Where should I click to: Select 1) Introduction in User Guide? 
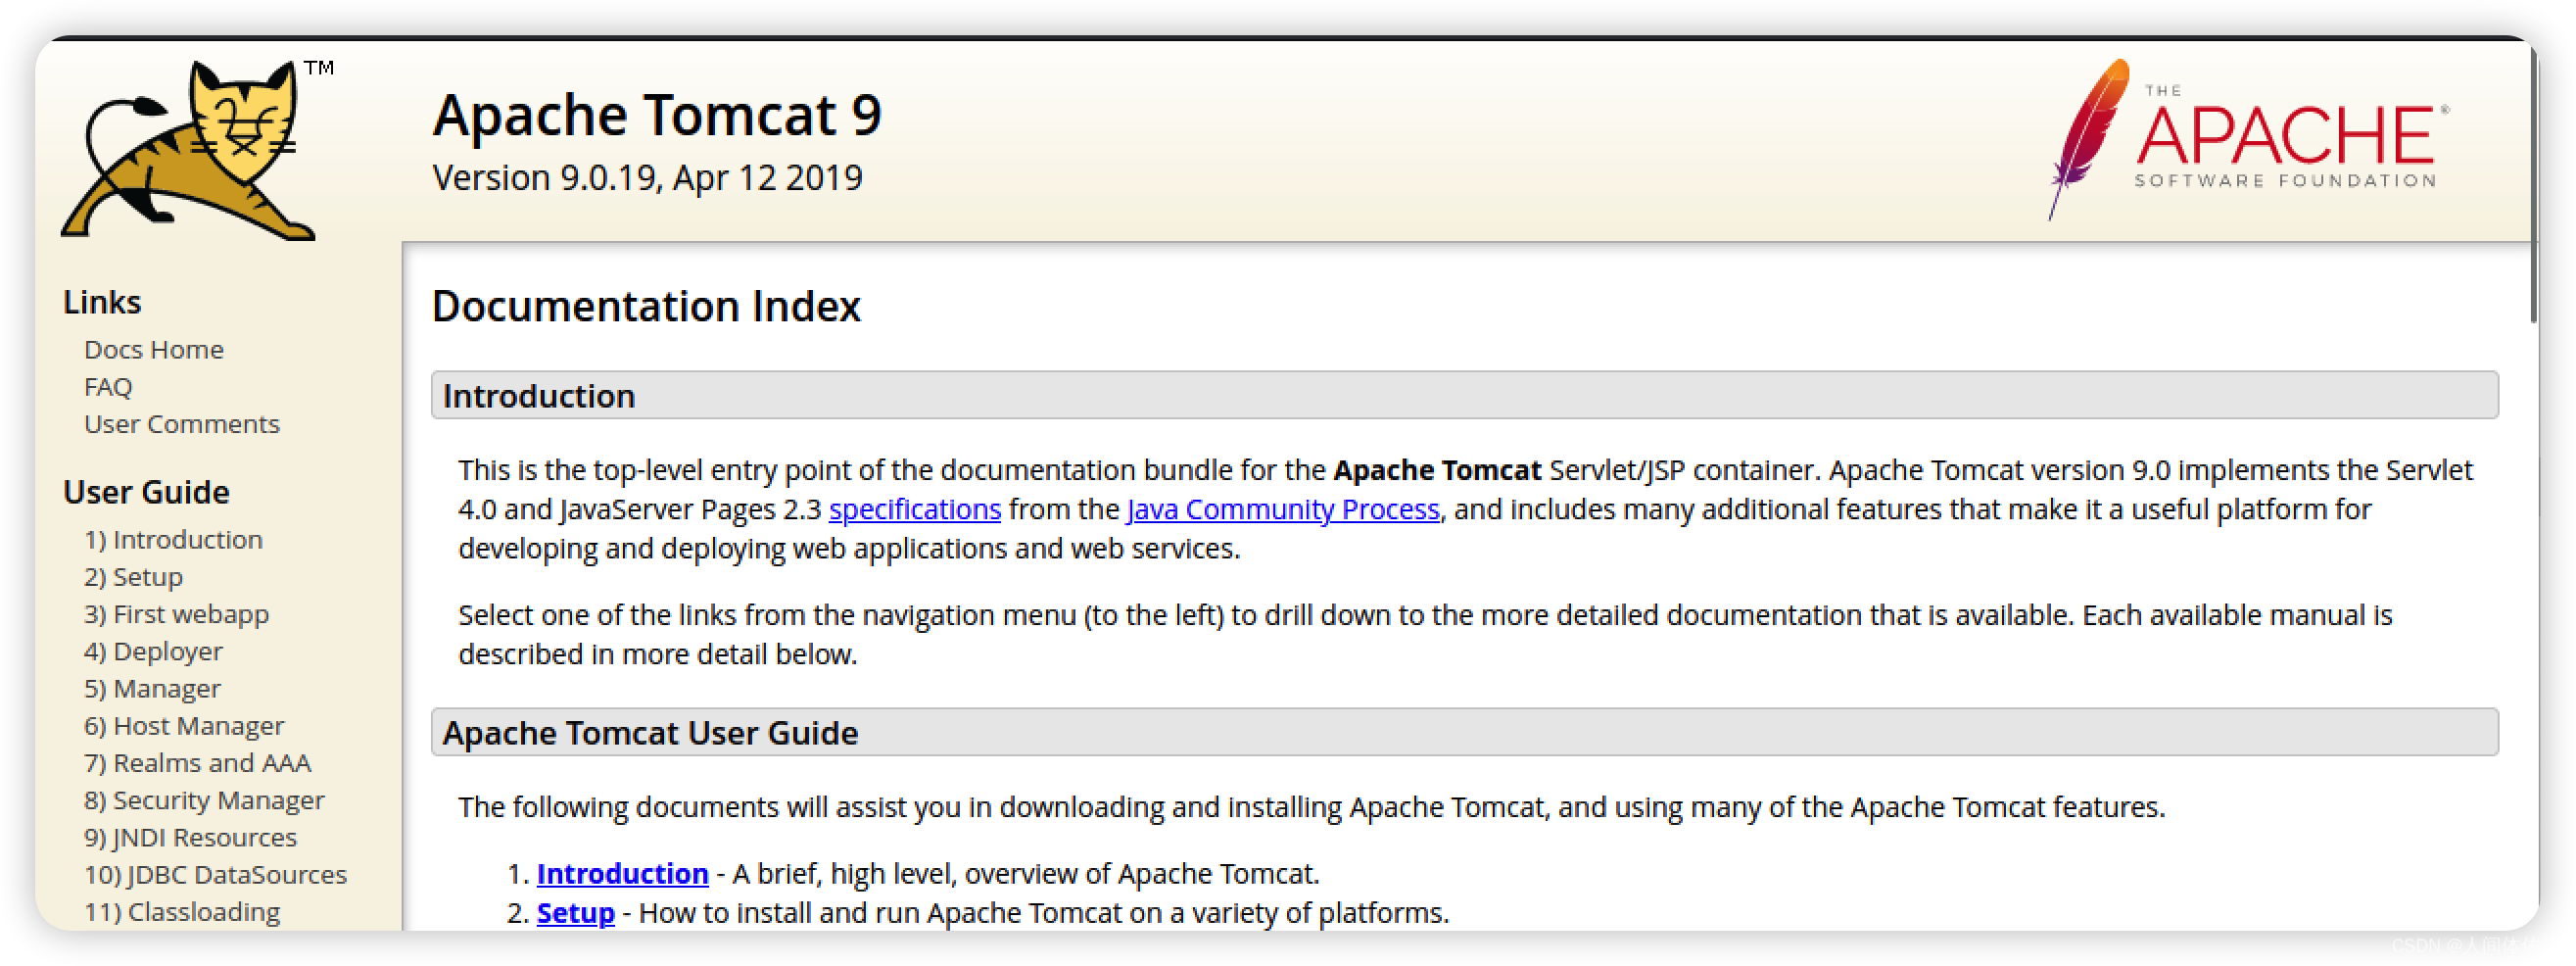tap(173, 539)
